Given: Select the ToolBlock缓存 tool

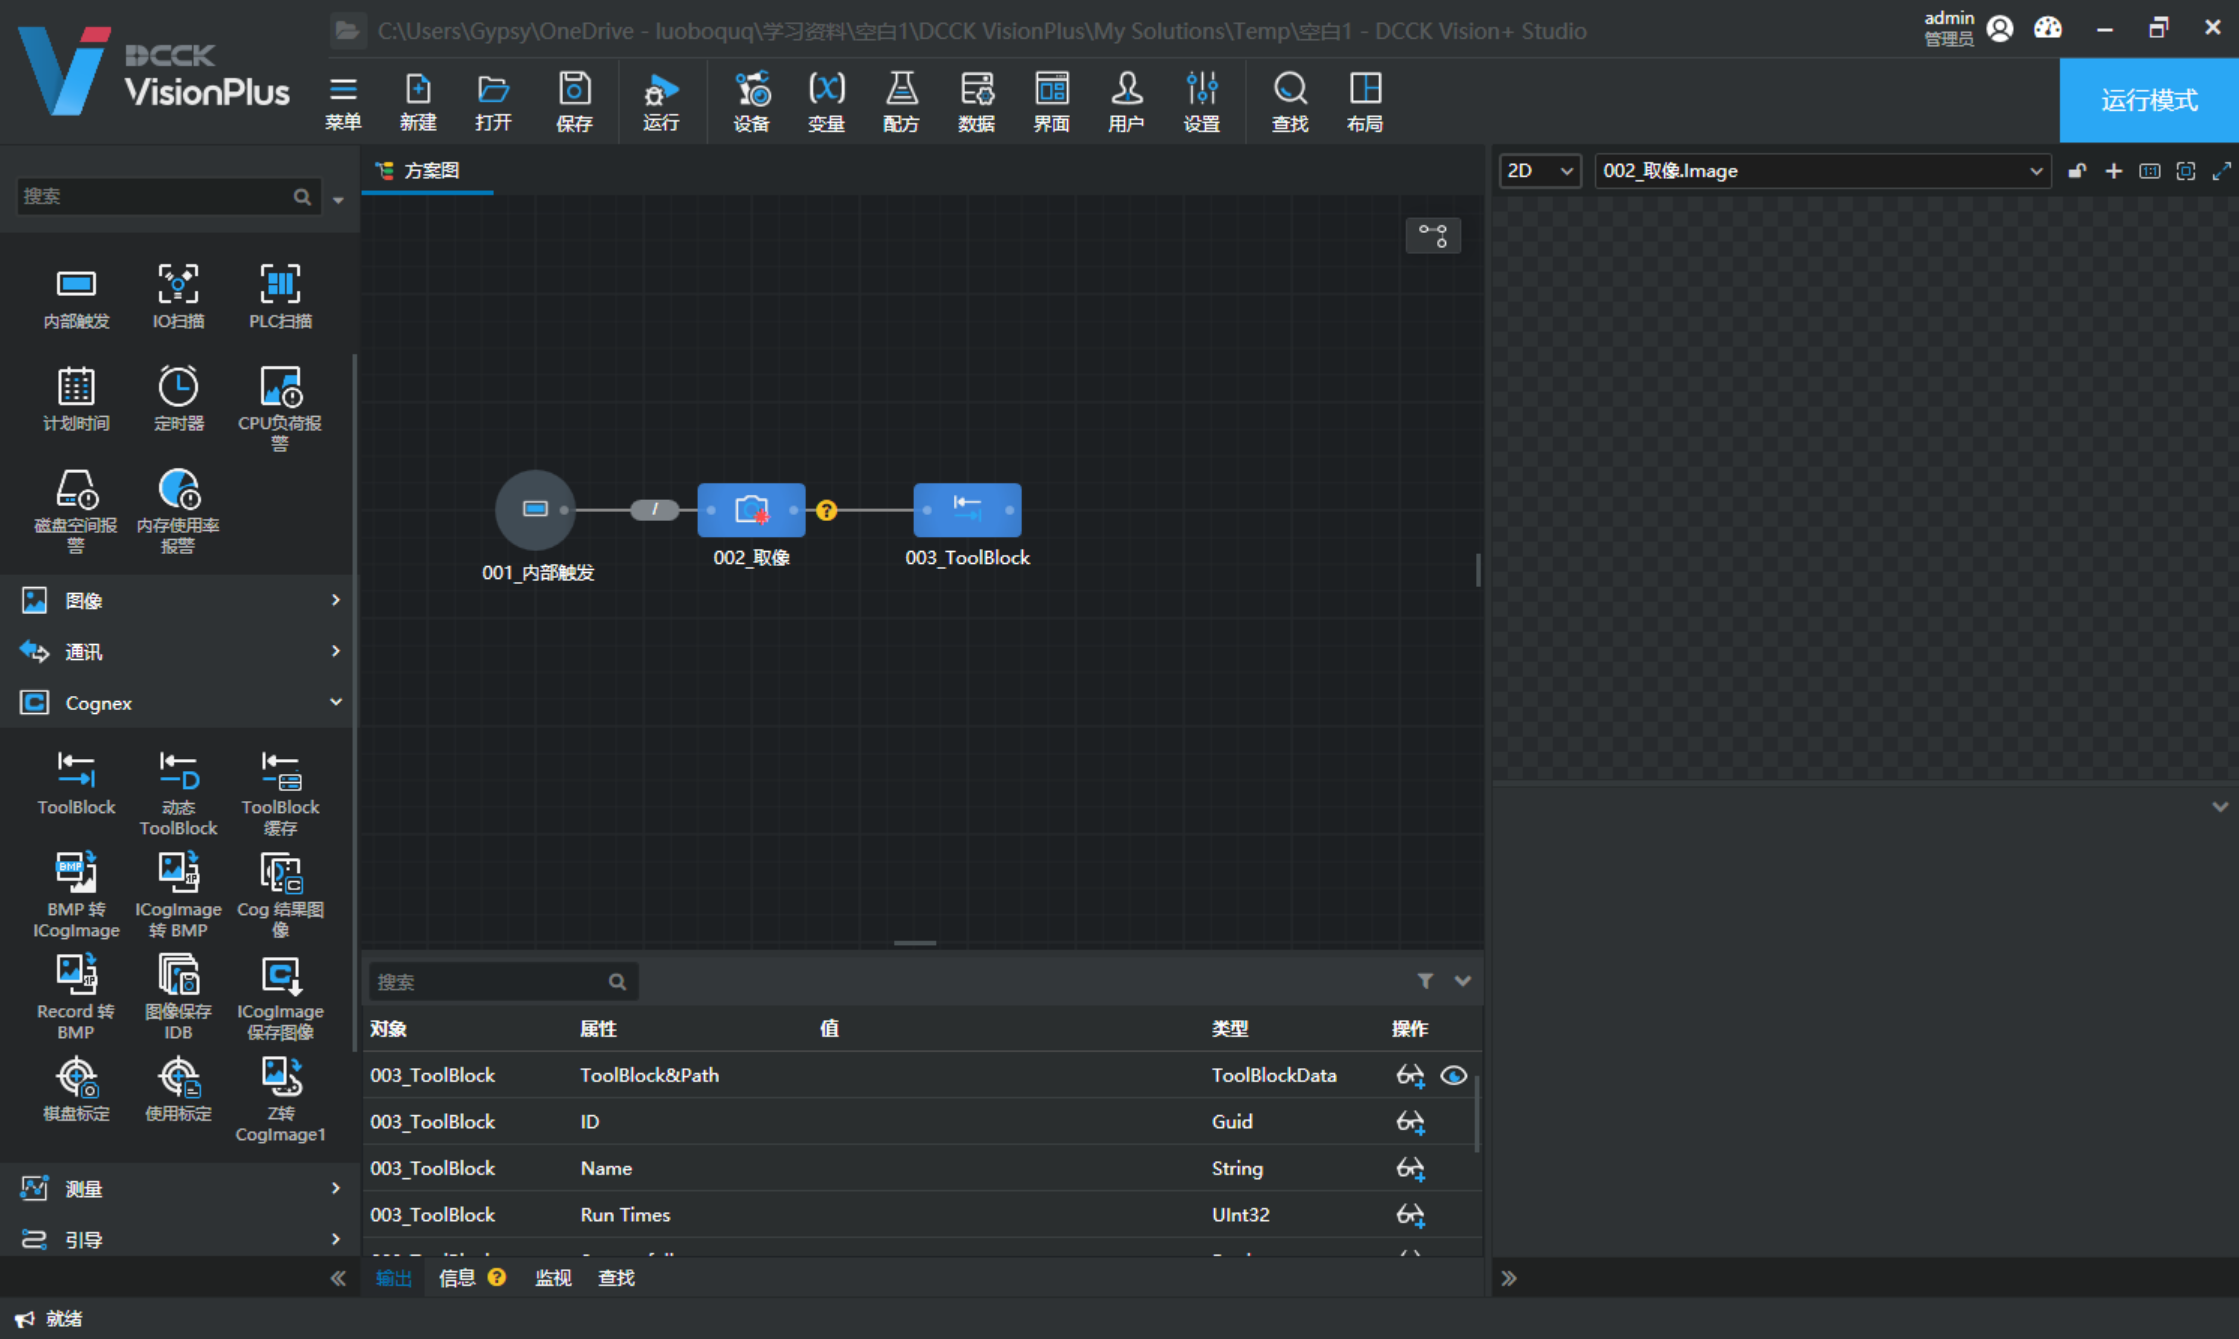Looking at the screenshot, I should coord(280,794).
